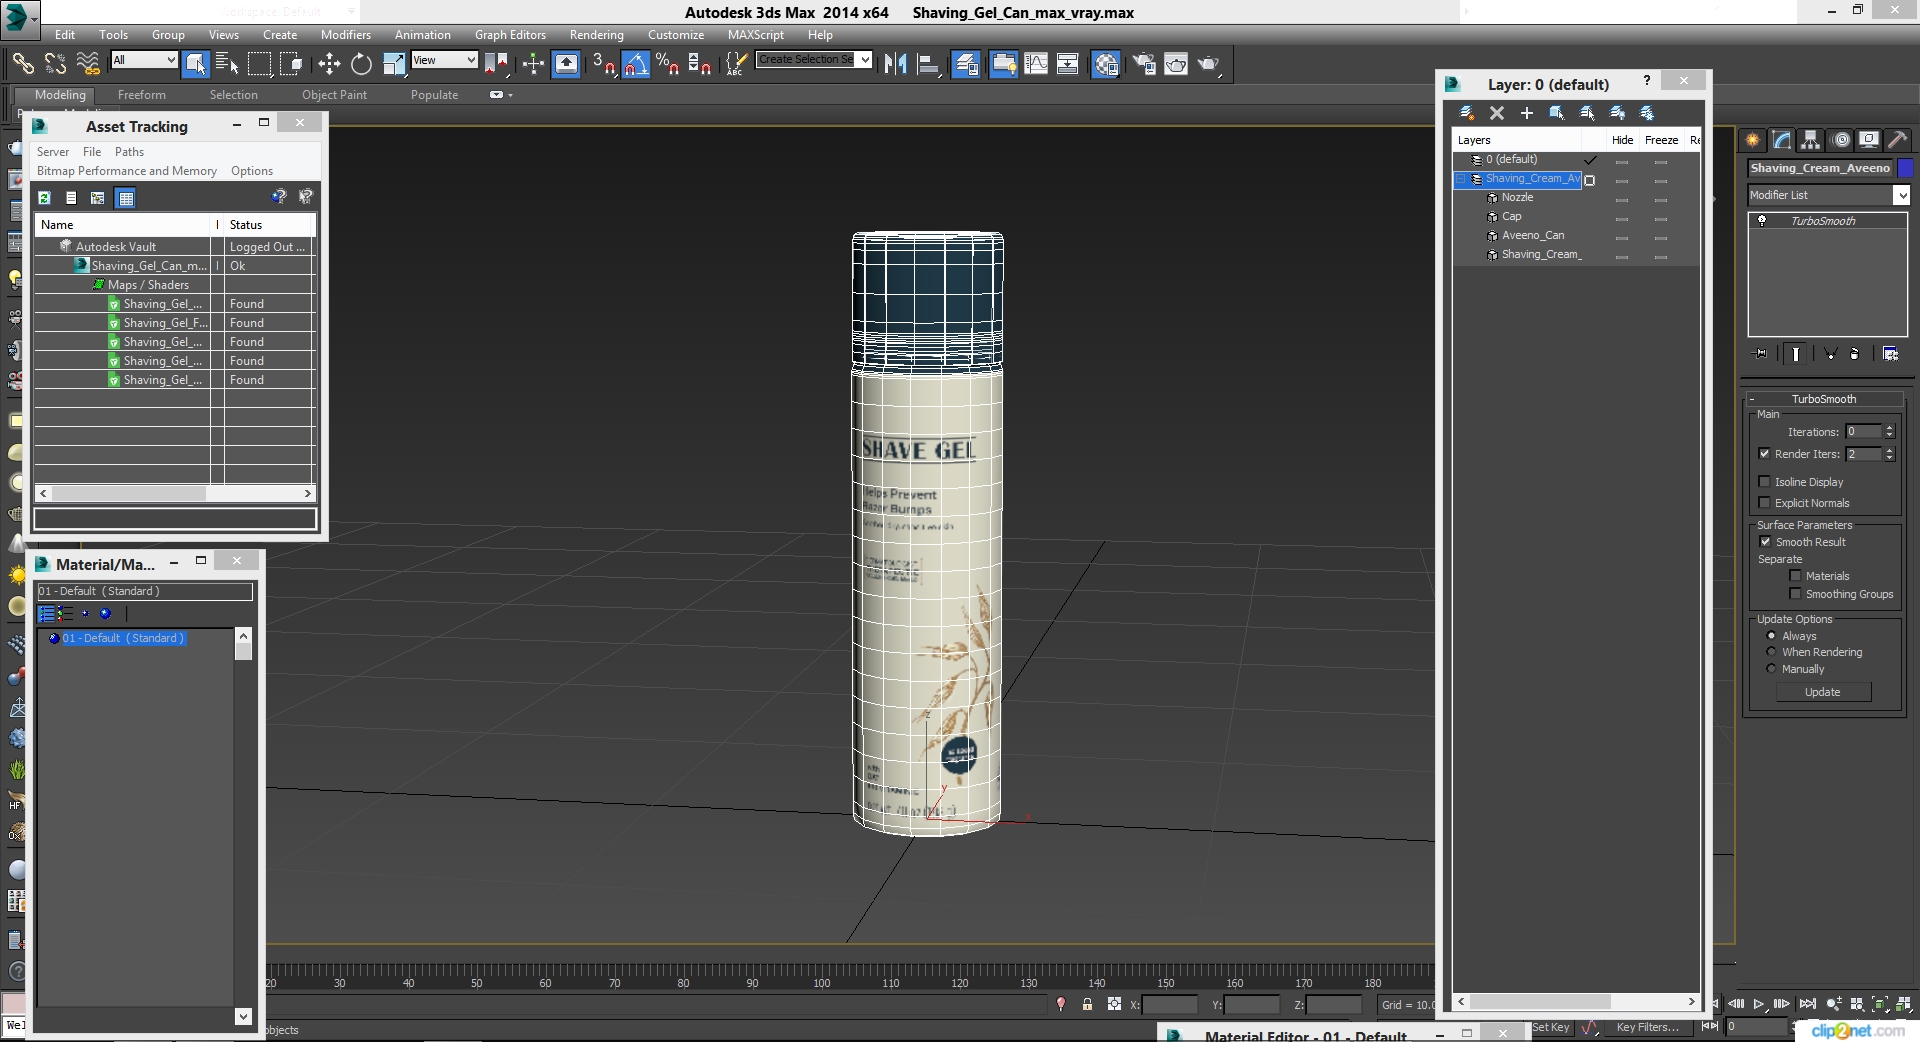This screenshot has height=1042, width=1920.
Task: Switch to the Hierarchy command panel tab
Action: pyautogui.click(x=1811, y=140)
